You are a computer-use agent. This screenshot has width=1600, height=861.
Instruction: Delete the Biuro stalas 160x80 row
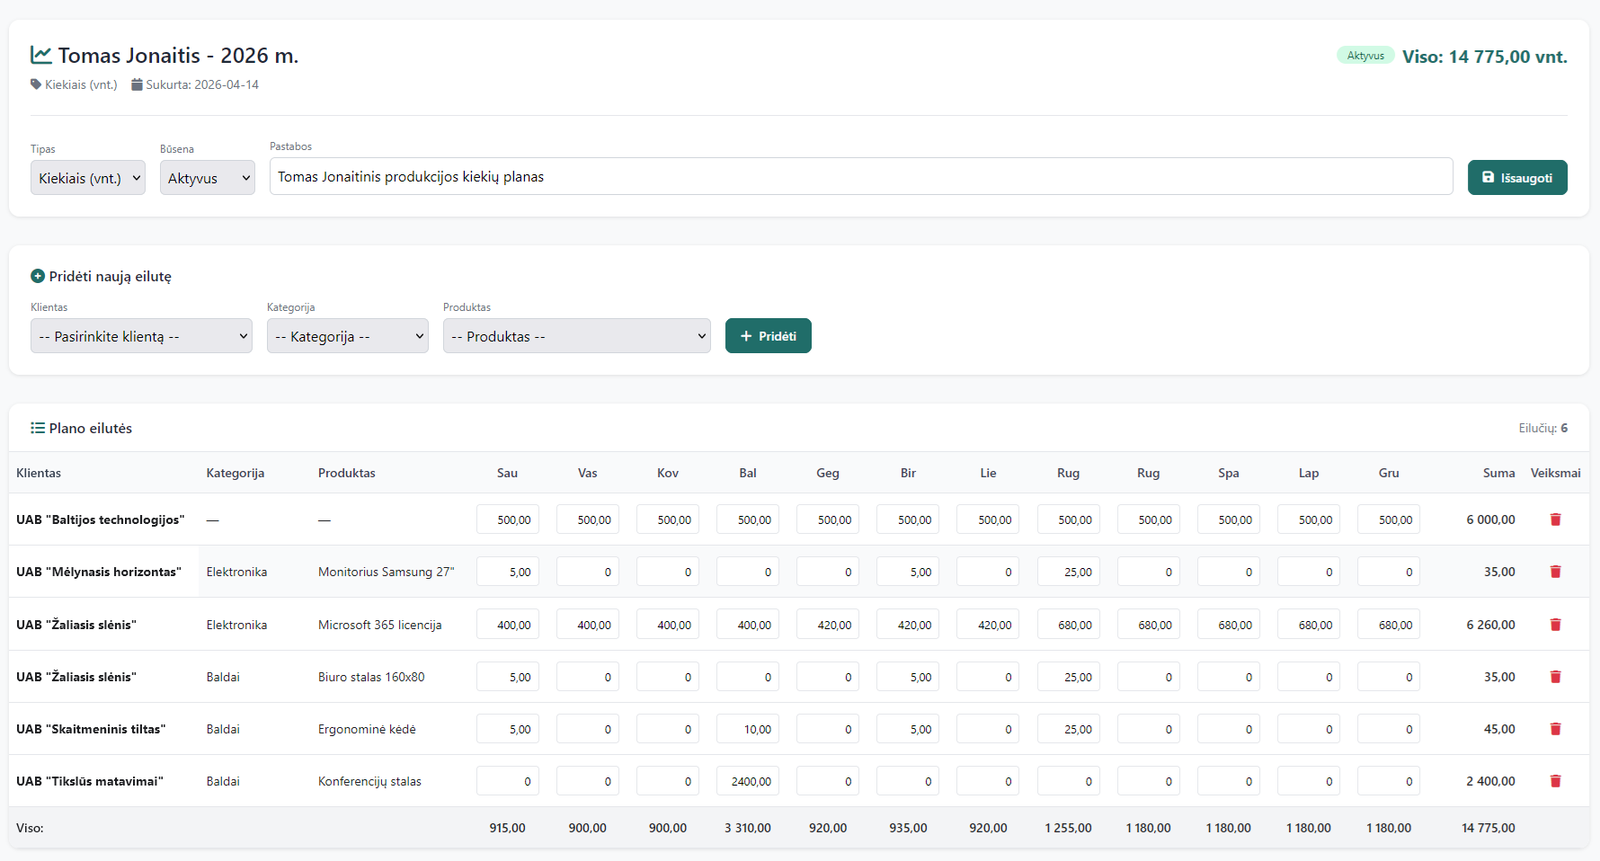pyautogui.click(x=1555, y=677)
